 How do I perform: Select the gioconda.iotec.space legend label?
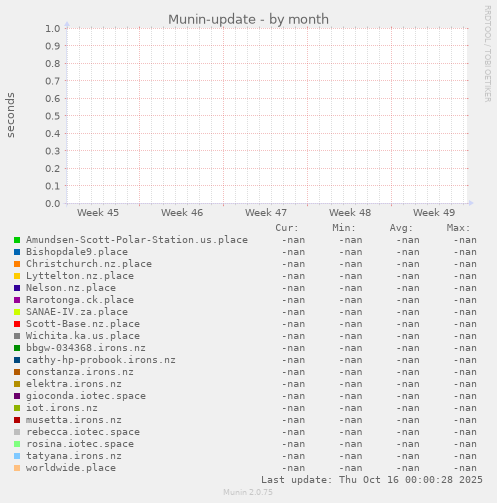coord(86,396)
